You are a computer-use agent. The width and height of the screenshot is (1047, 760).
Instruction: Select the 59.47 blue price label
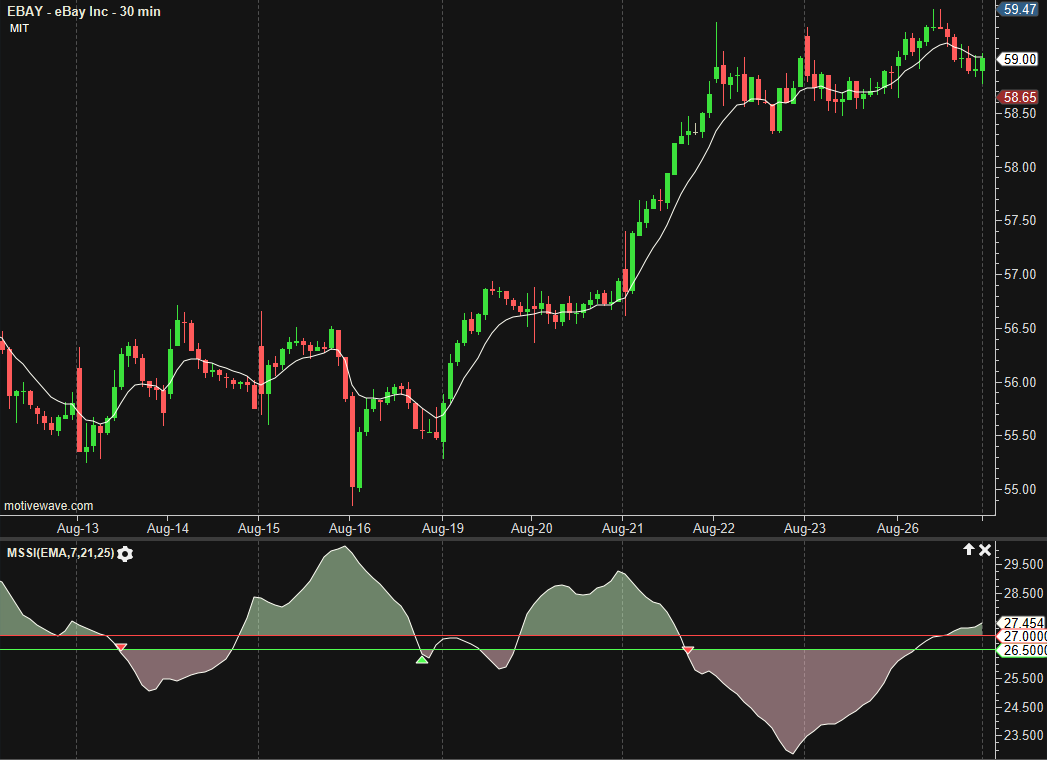coord(1020,9)
